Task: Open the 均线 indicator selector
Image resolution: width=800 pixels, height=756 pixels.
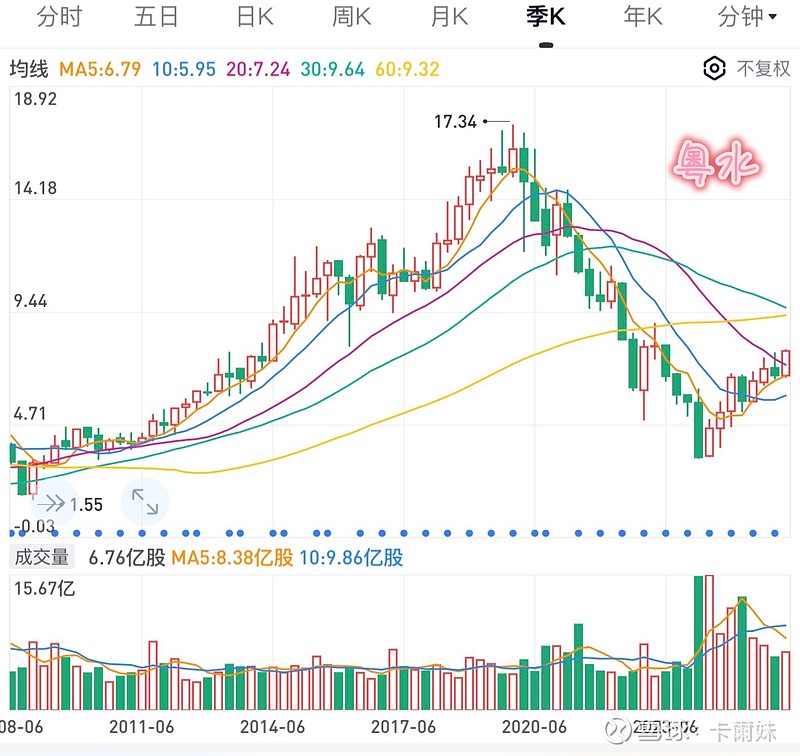Action: pyautogui.click(x=28, y=69)
